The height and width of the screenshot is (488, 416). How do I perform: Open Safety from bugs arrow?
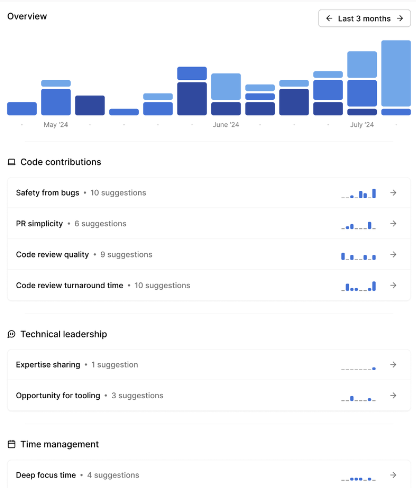pos(393,193)
